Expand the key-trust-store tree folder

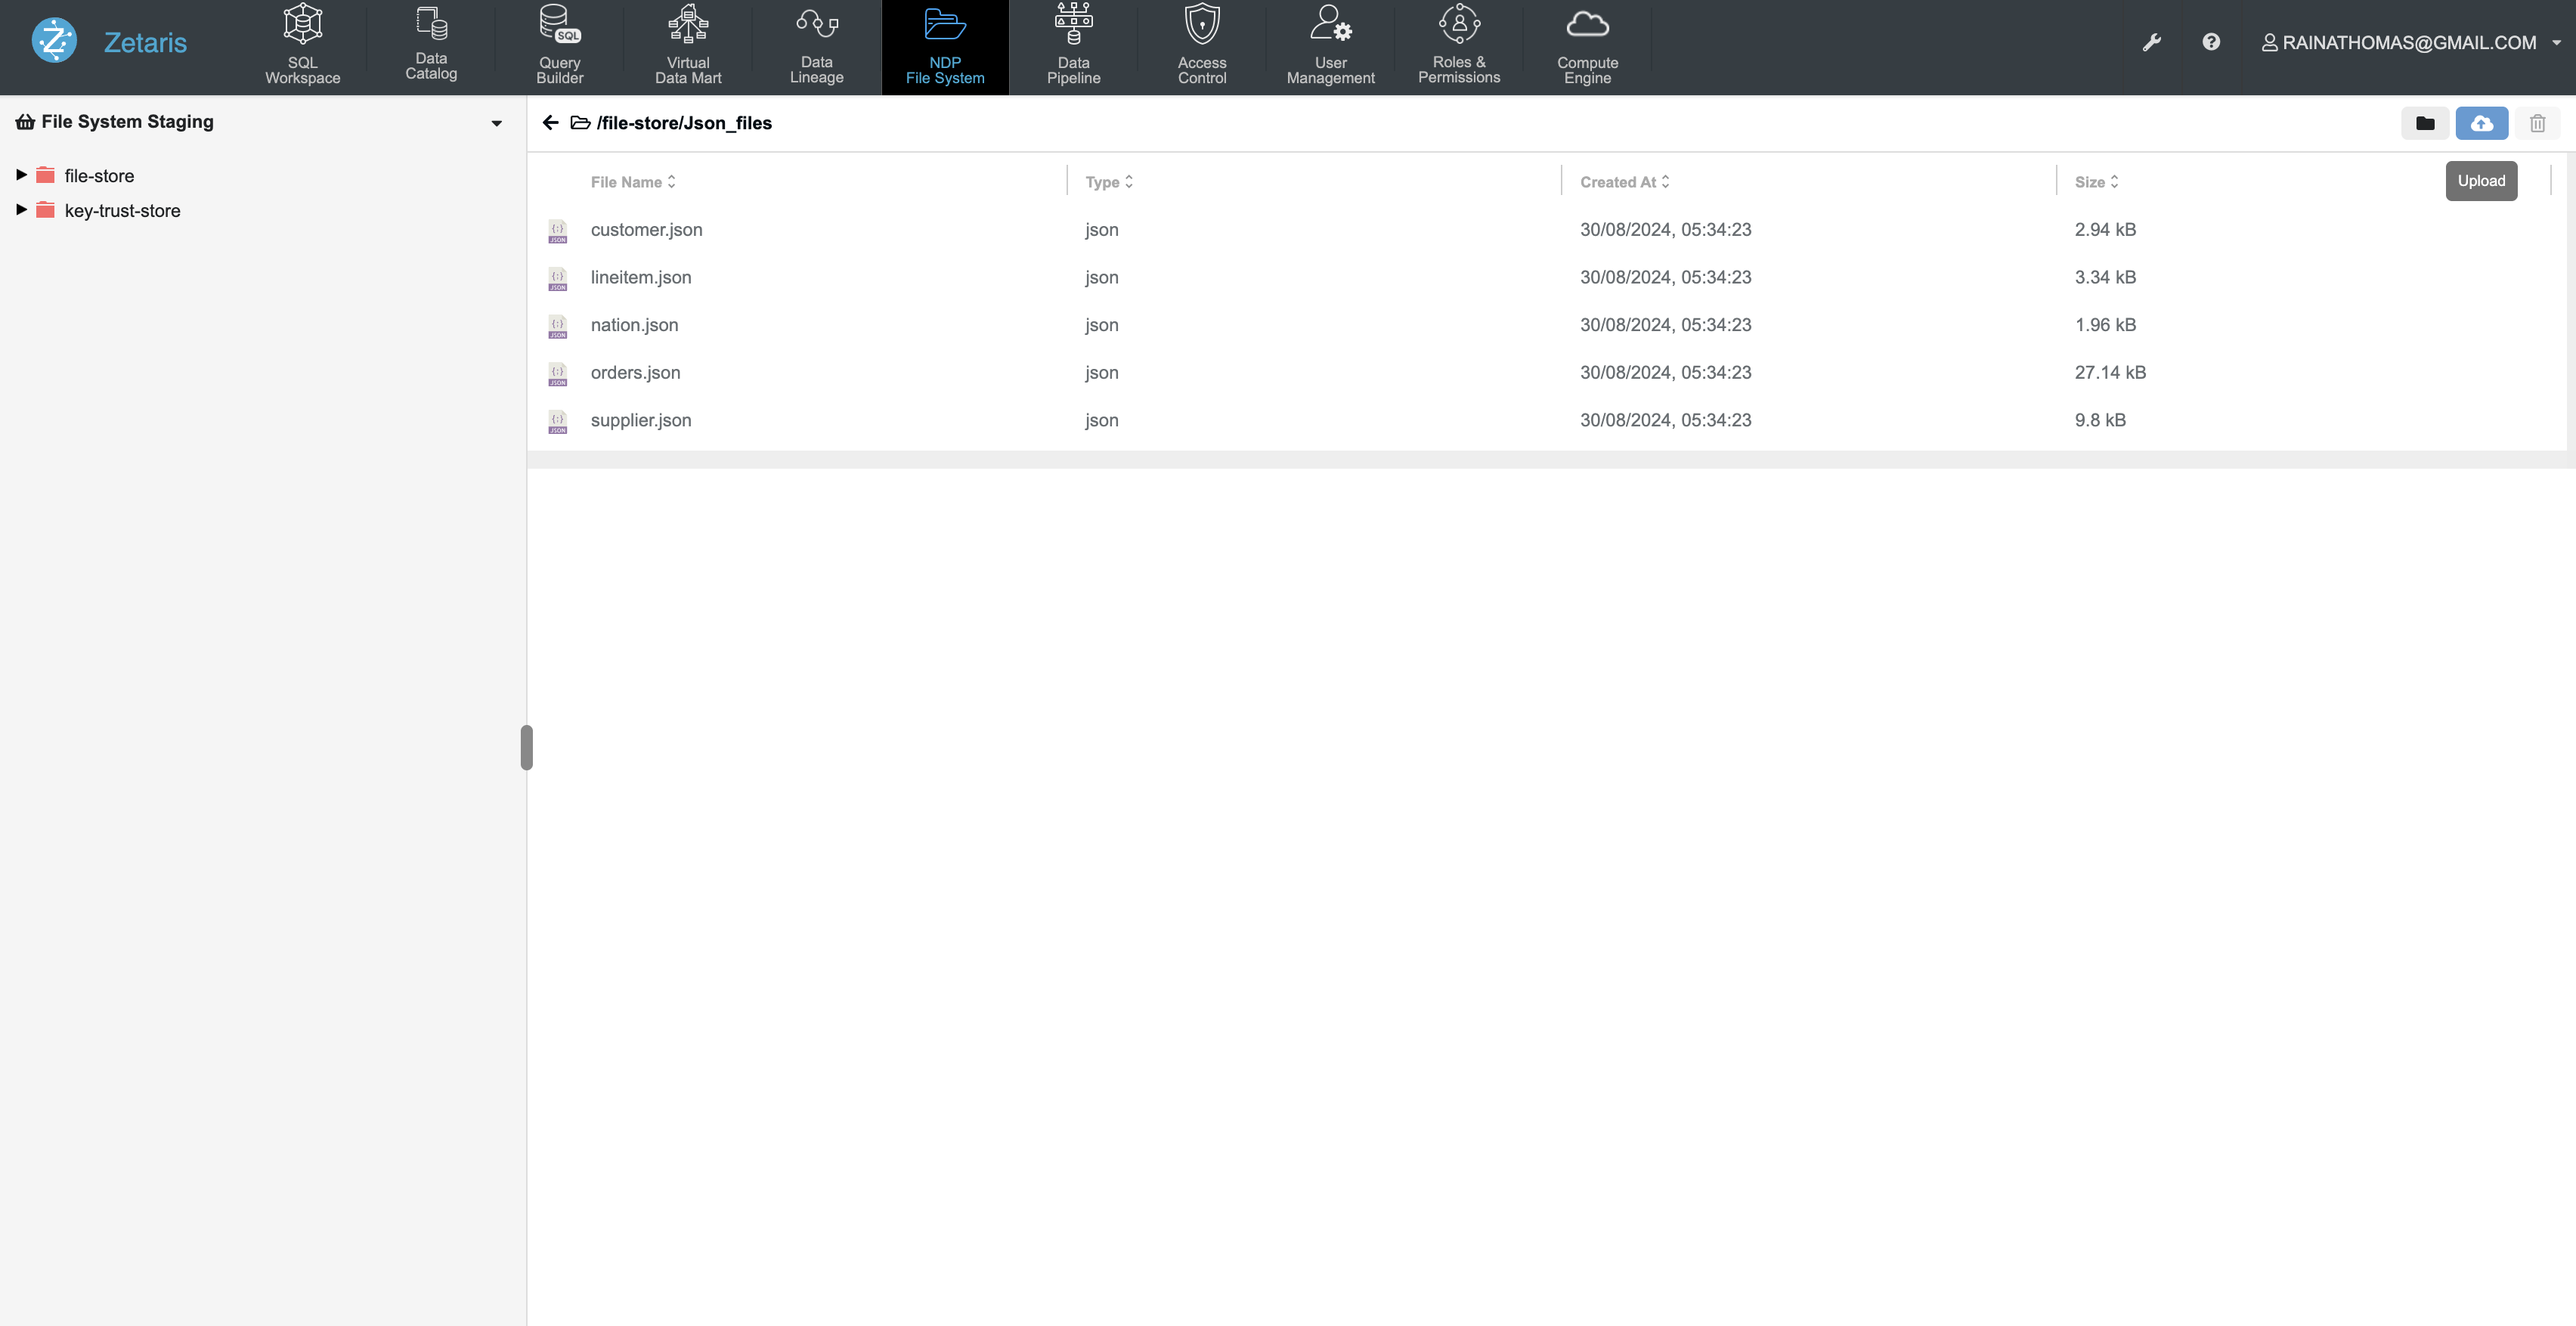pyautogui.click(x=21, y=210)
